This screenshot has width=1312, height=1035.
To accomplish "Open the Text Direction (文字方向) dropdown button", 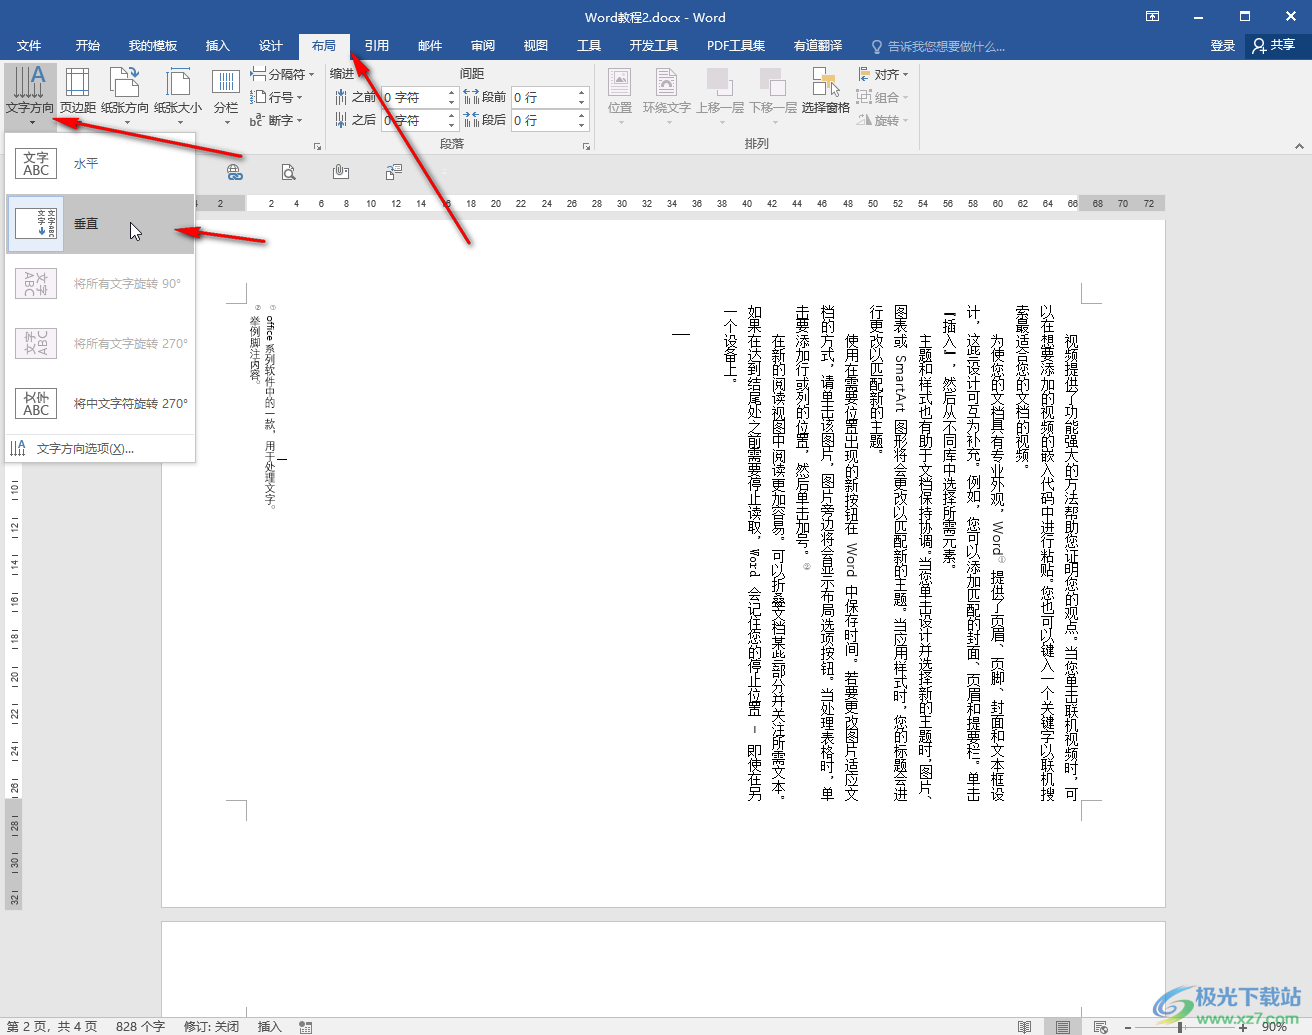I will (x=30, y=96).
